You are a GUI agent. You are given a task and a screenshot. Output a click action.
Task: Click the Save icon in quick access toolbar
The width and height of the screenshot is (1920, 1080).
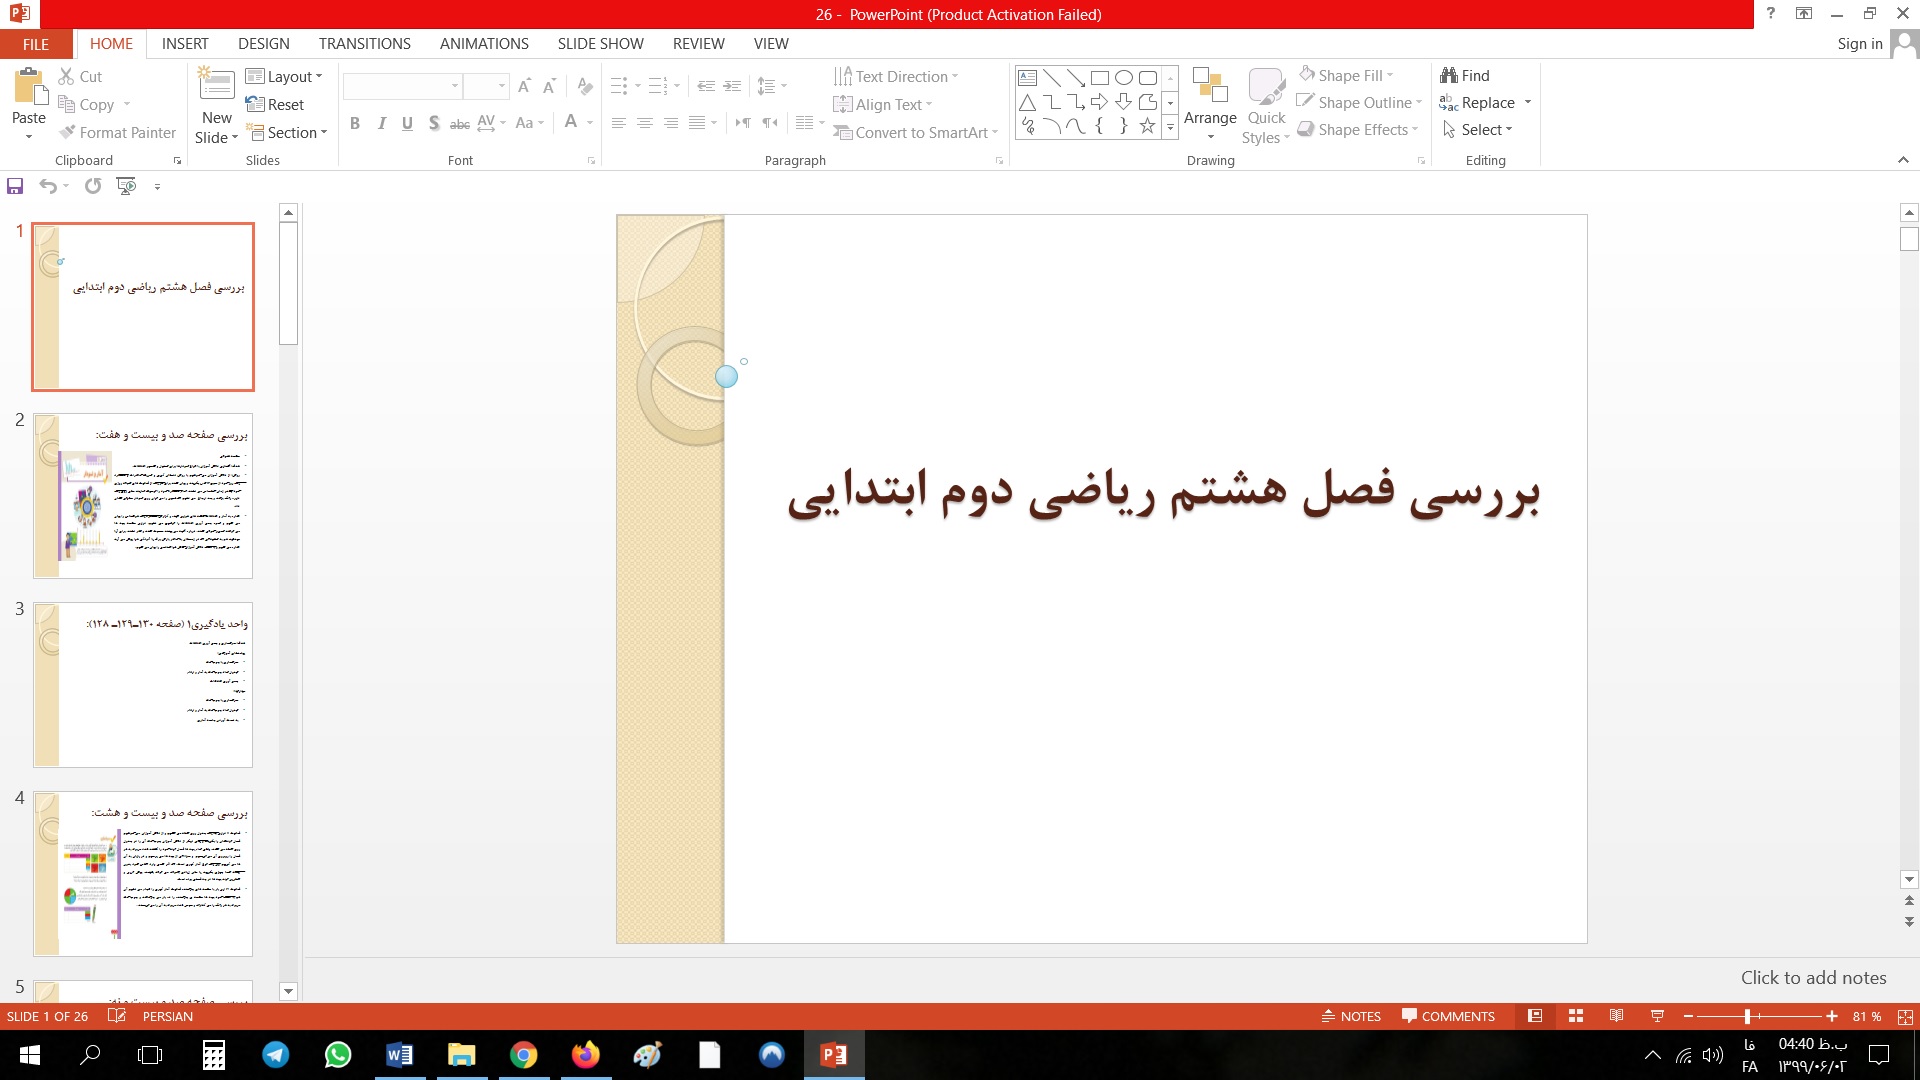click(x=15, y=186)
